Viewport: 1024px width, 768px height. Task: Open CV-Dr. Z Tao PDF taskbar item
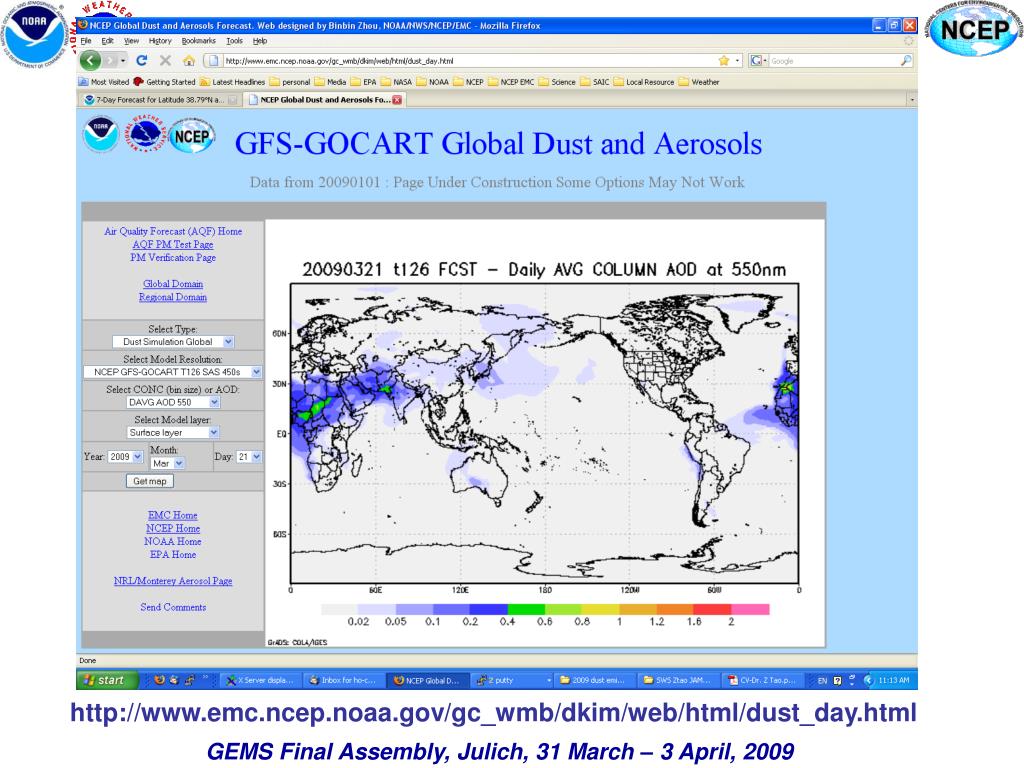[763, 680]
